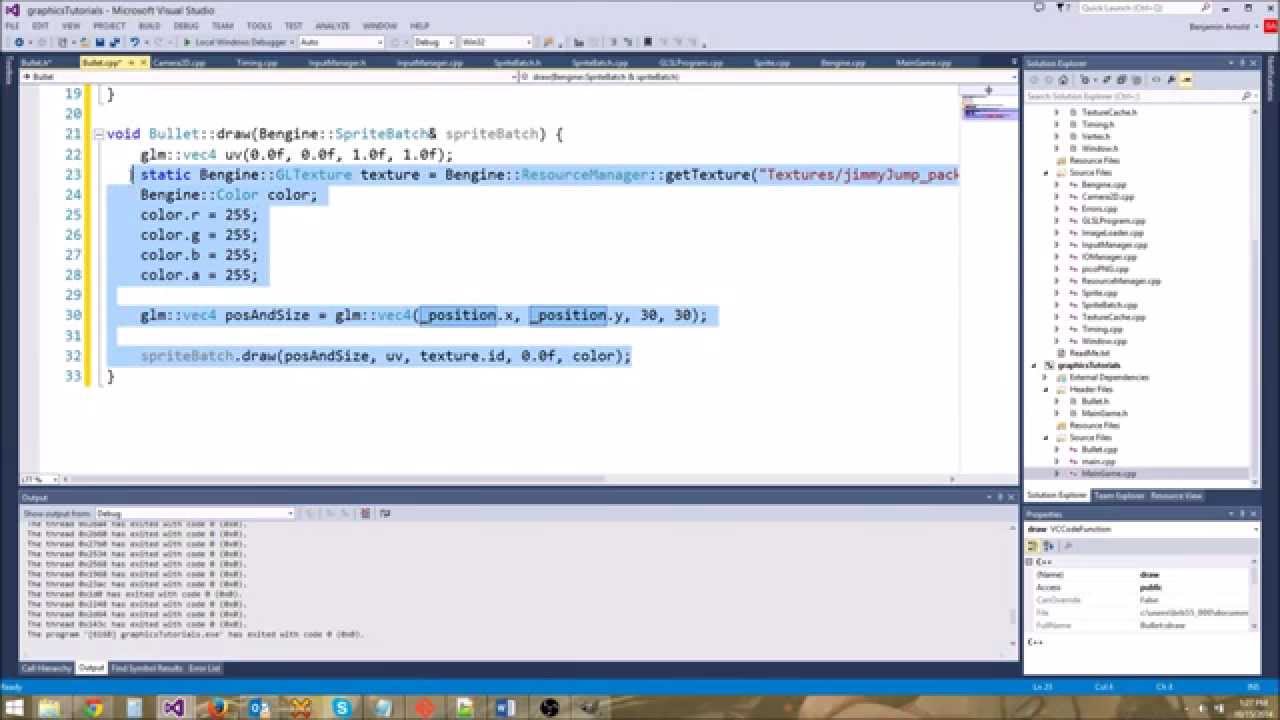This screenshot has height=720, width=1280.
Task: Toggle Word Wrap icon in Output toolbar
Action: (385, 513)
